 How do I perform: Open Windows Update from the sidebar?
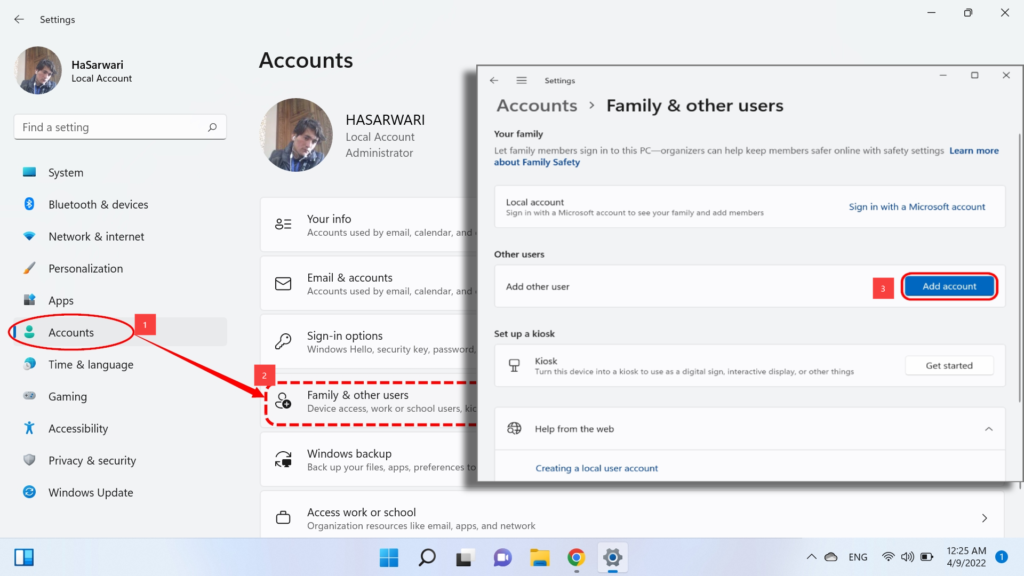(90, 492)
